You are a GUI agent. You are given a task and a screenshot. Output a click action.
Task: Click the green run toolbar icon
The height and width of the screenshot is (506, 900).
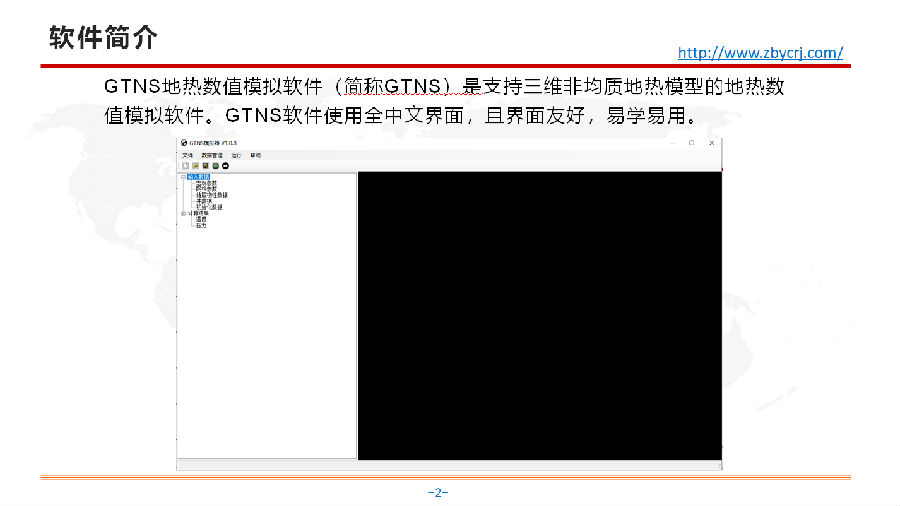[x=215, y=165]
